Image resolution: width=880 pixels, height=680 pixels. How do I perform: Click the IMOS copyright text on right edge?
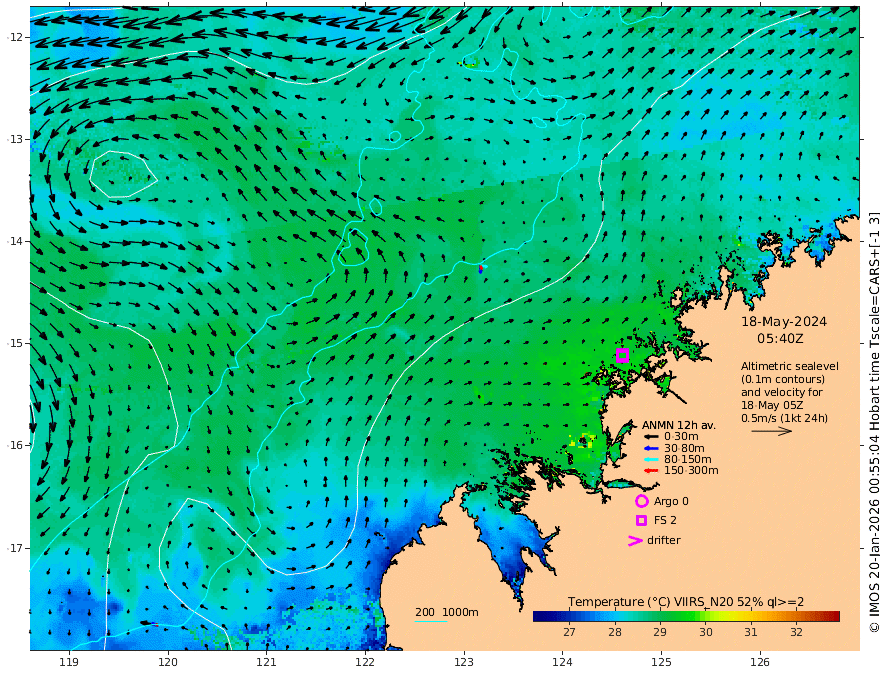[x=873, y=422]
